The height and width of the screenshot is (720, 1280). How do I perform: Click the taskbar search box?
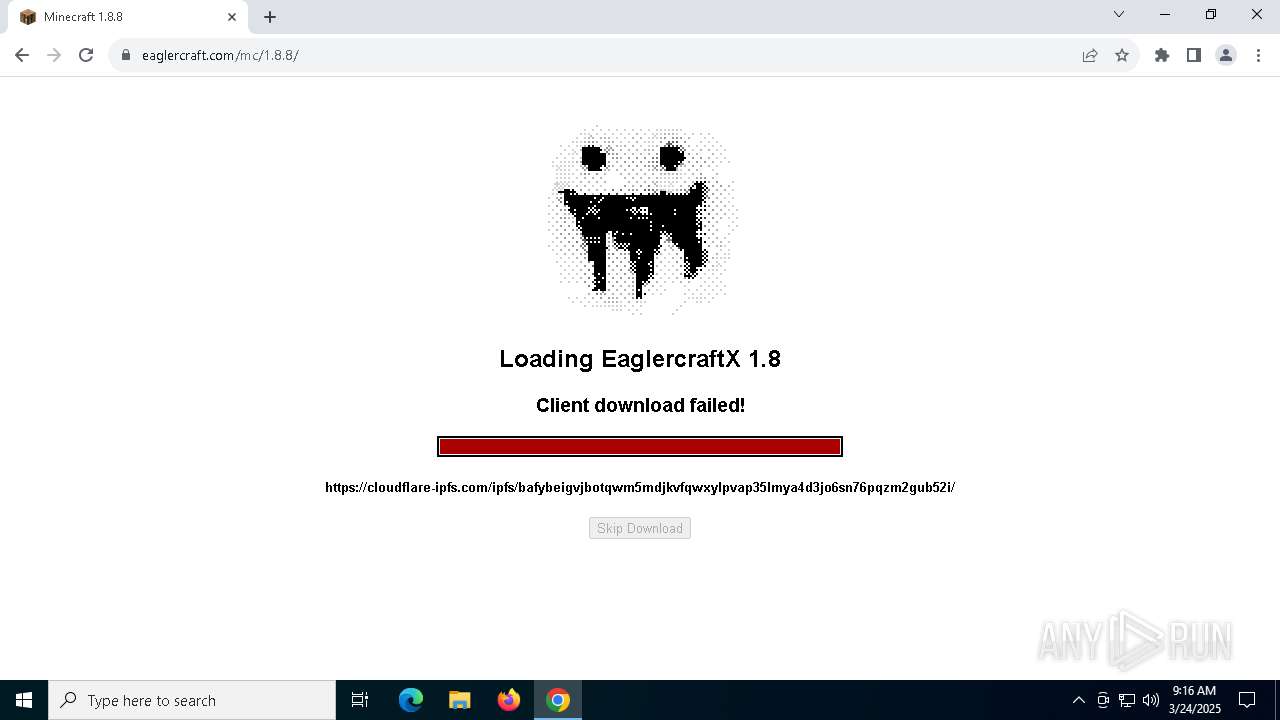click(192, 700)
